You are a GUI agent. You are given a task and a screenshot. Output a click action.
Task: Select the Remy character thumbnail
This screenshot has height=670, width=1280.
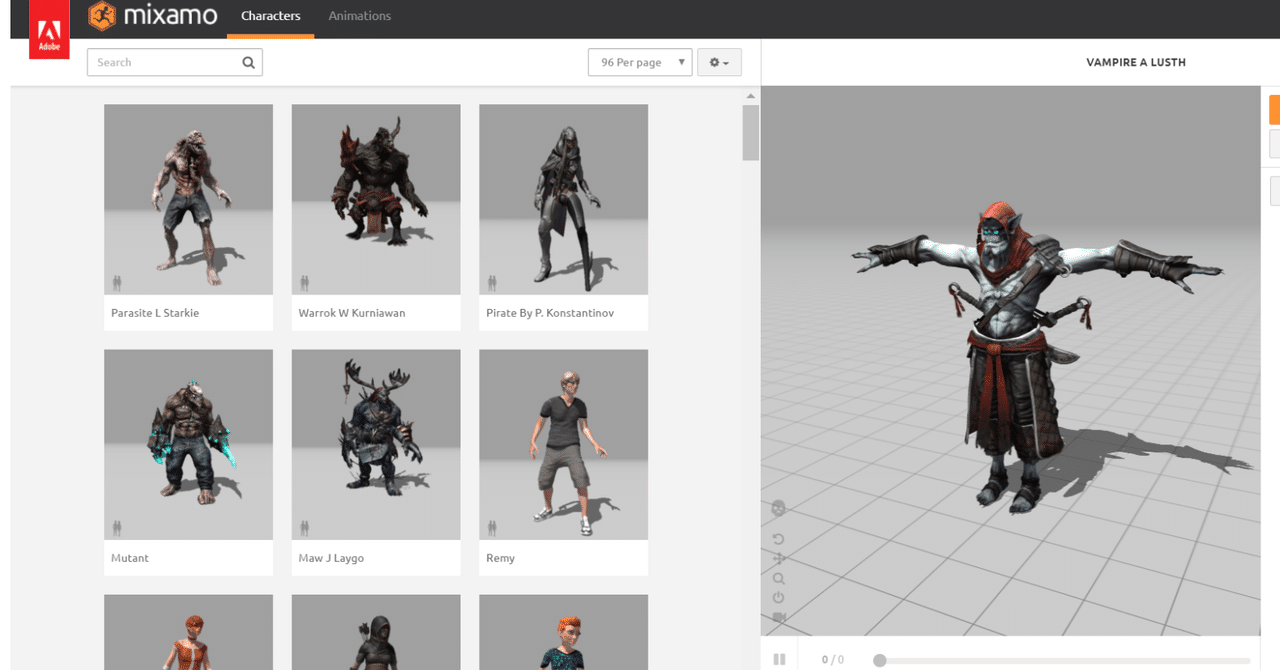pos(563,444)
